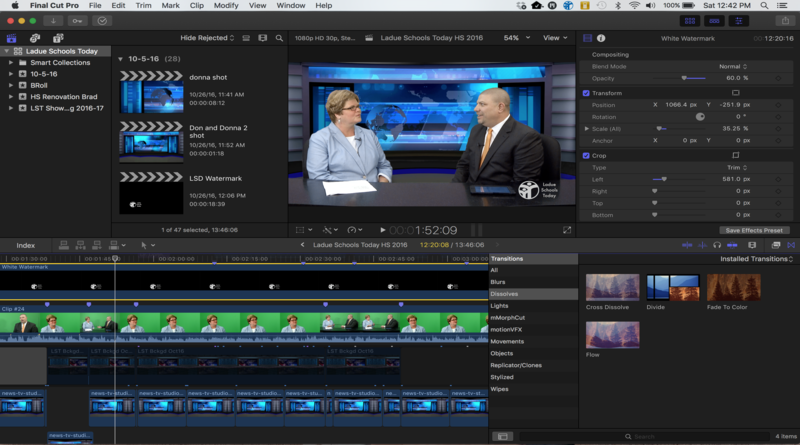The image size is (800, 445).
Task: Open the Installed Transitions dropdown
Action: 757,259
